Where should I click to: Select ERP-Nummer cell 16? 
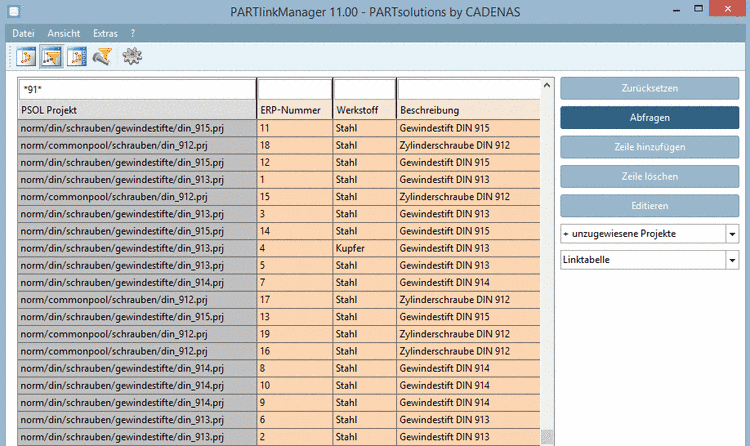(x=294, y=351)
